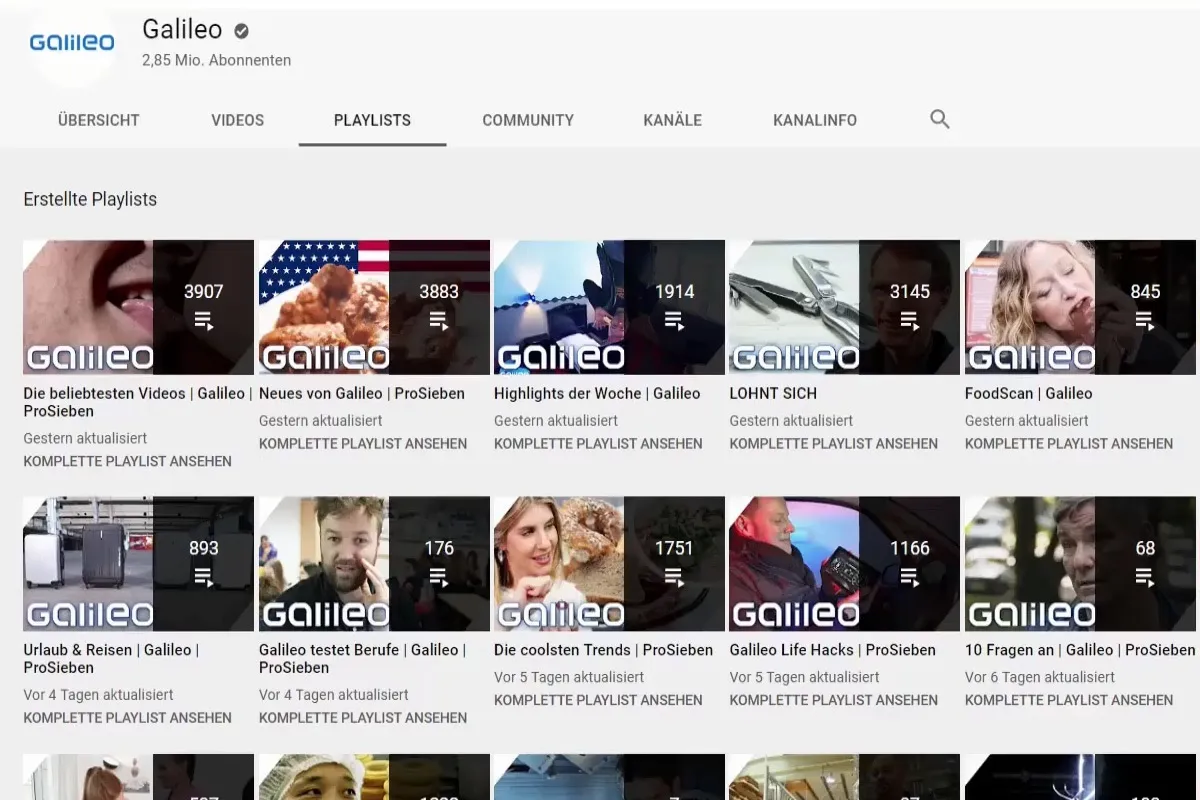Open the multitool thumbnail of LOHNT SICH
This screenshot has height=800, width=1200.
coord(845,307)
